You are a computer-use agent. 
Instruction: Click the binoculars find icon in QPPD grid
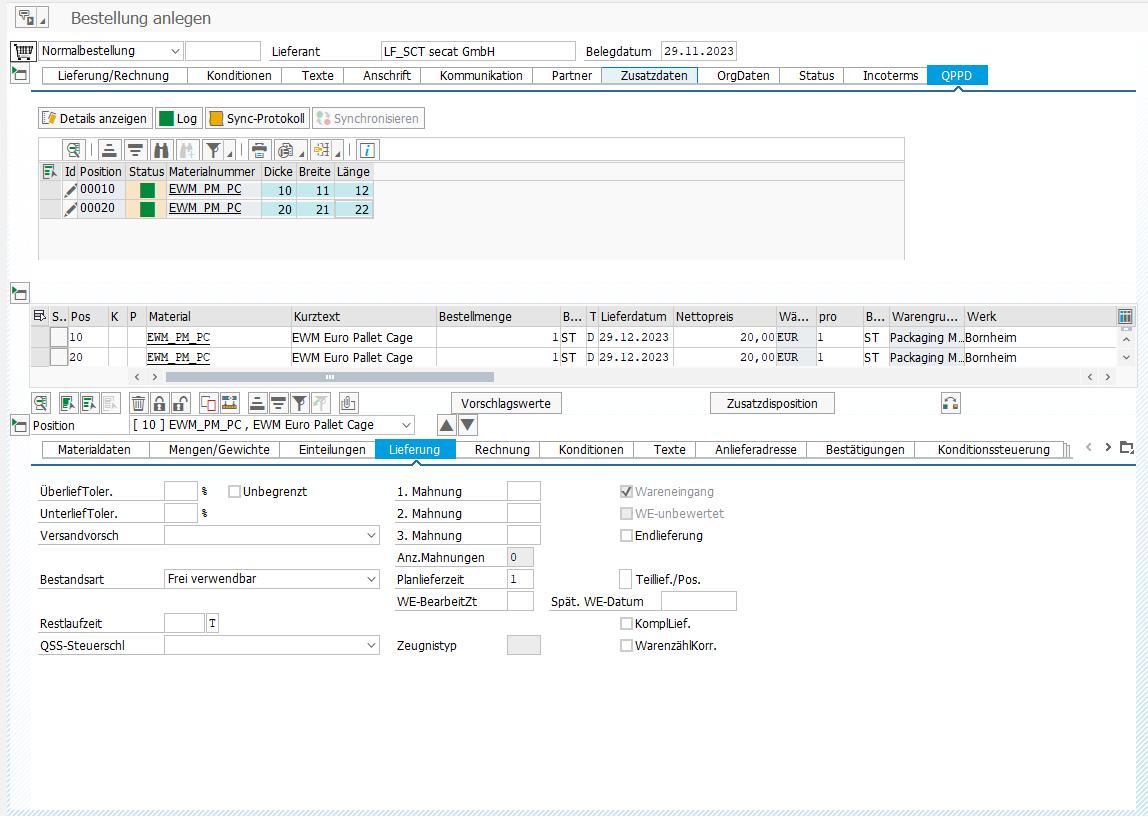[x=161, y=150]
